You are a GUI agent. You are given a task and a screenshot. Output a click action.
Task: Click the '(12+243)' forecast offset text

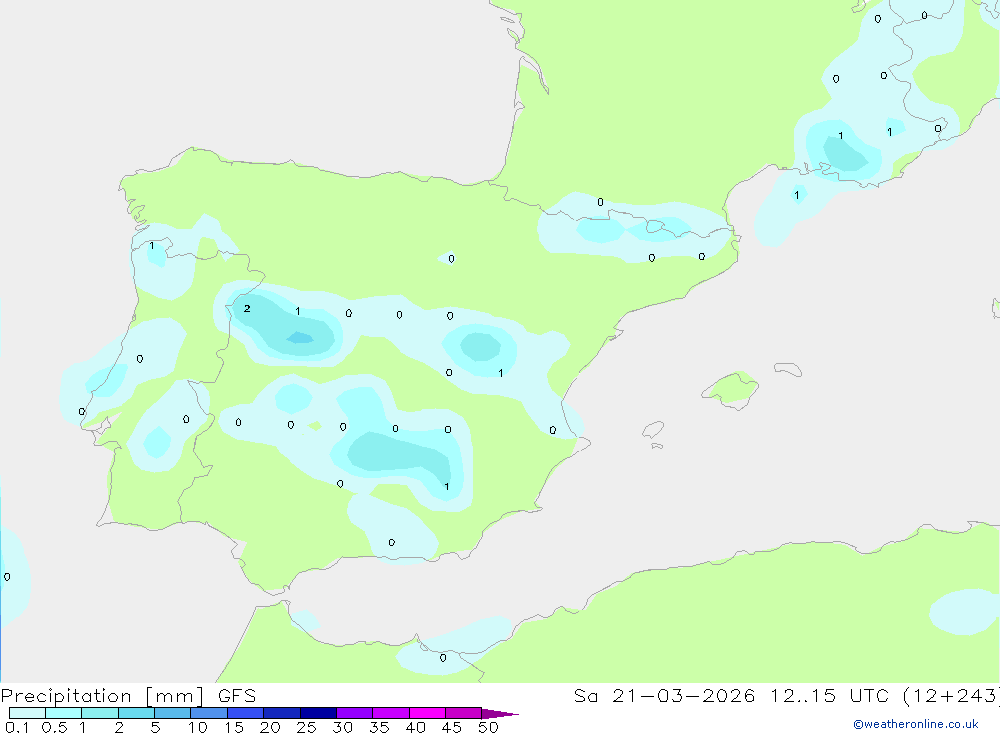click(952, 696)
